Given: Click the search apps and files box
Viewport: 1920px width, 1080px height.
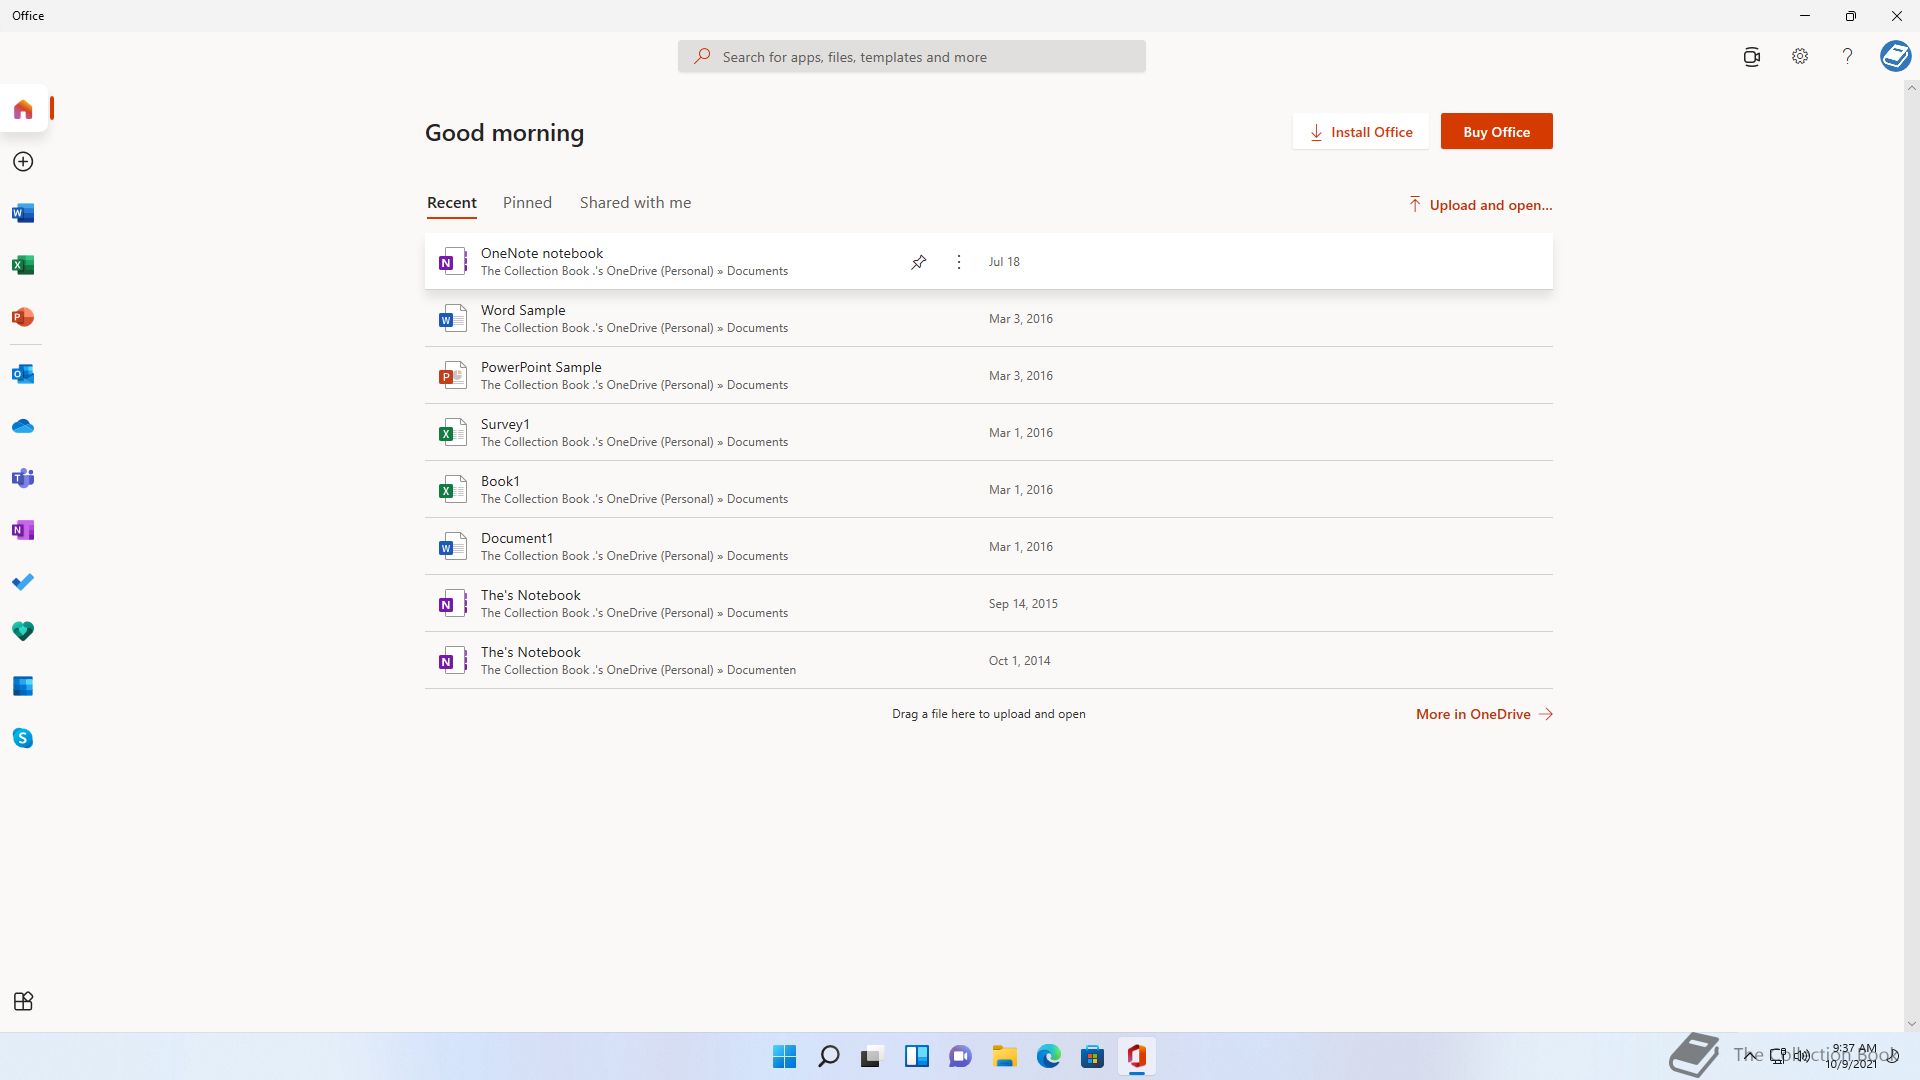Looking at the screenshot, I should click(x=911, y=57).
